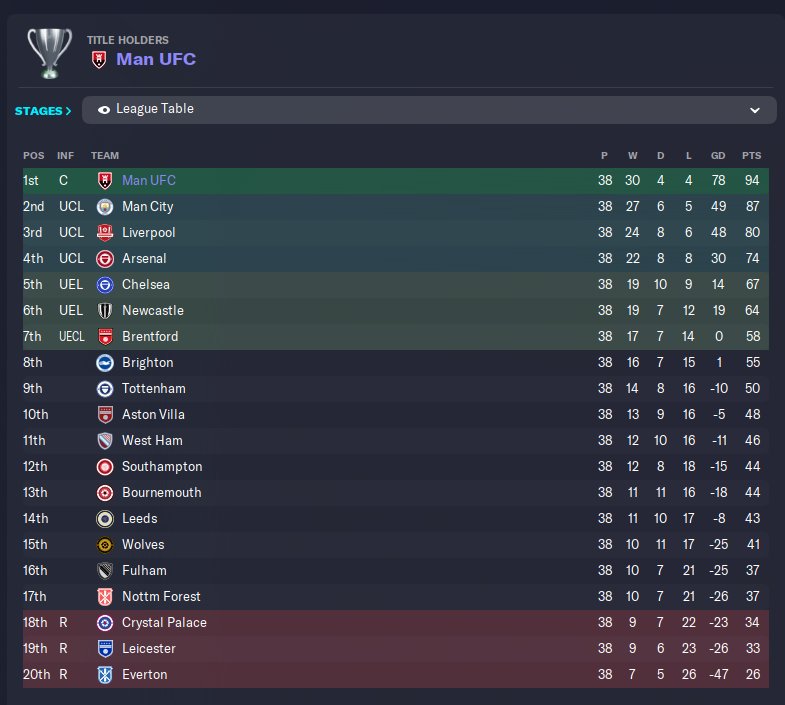The image size is (785, 705).
Task: Click the TEAM column header
Action: [x=105, y=156]
